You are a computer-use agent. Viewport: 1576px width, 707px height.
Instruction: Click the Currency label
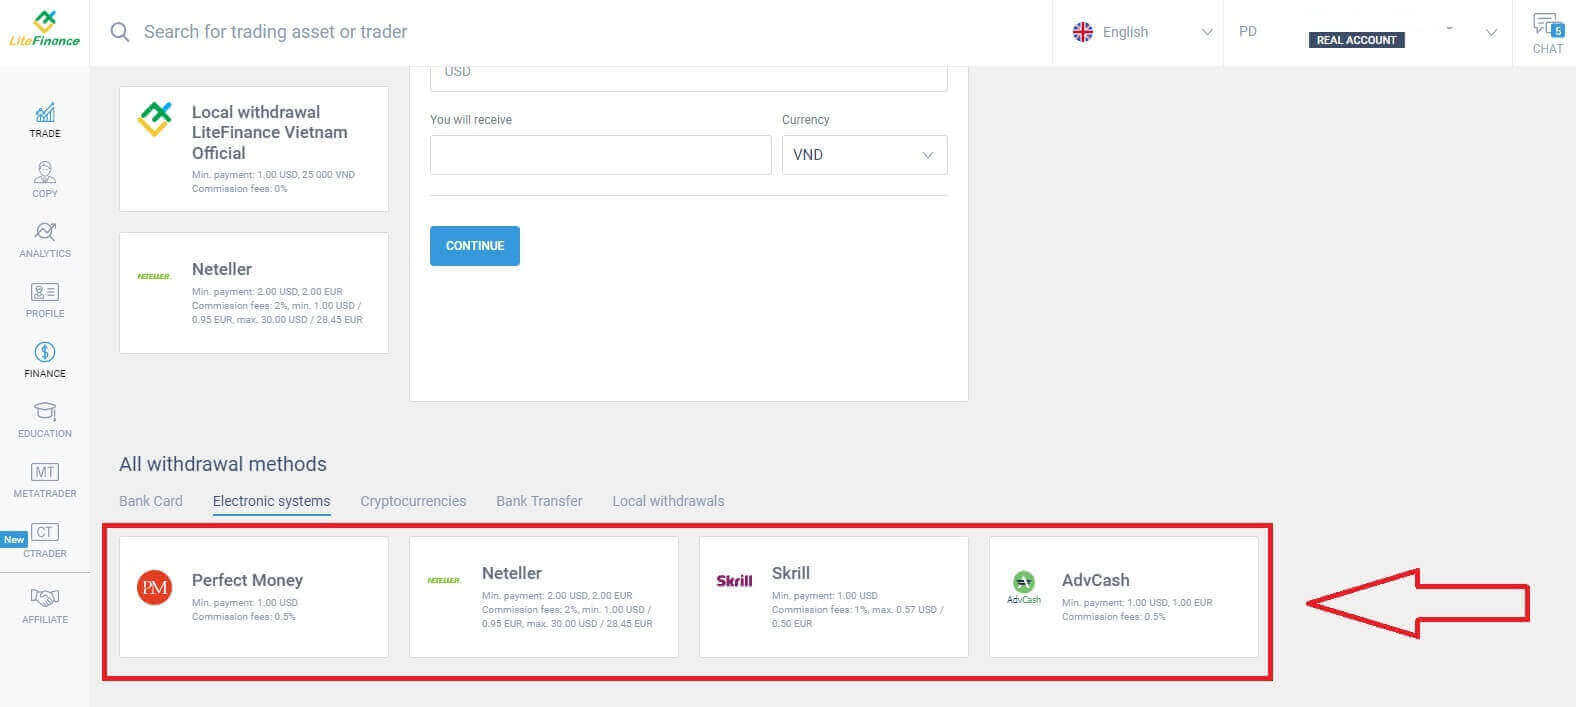point(806,120)
